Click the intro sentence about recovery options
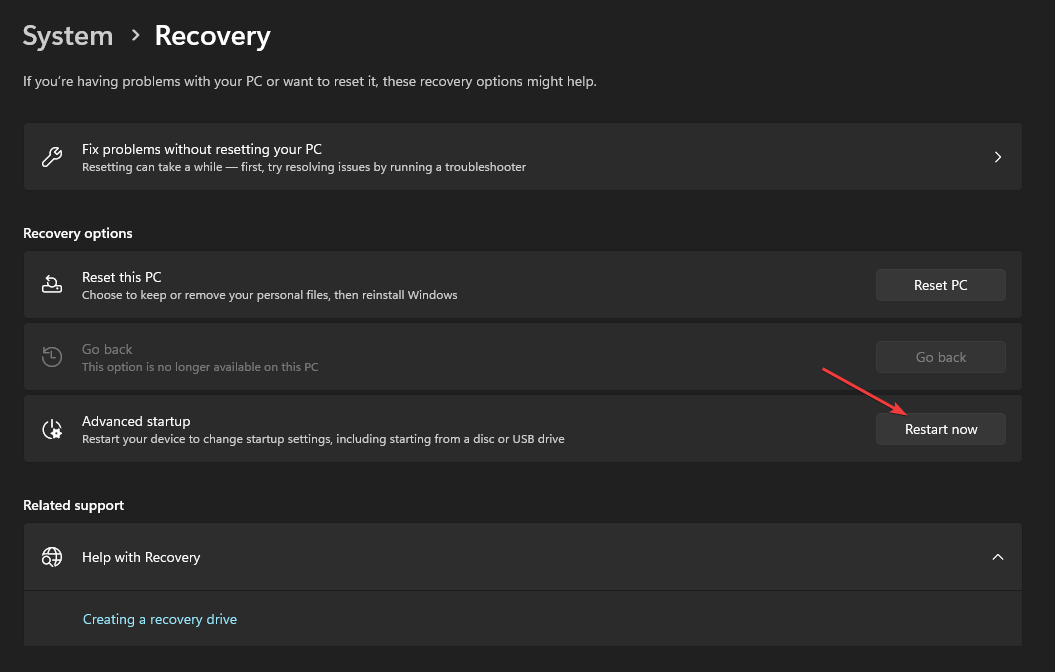 [310, 81]
